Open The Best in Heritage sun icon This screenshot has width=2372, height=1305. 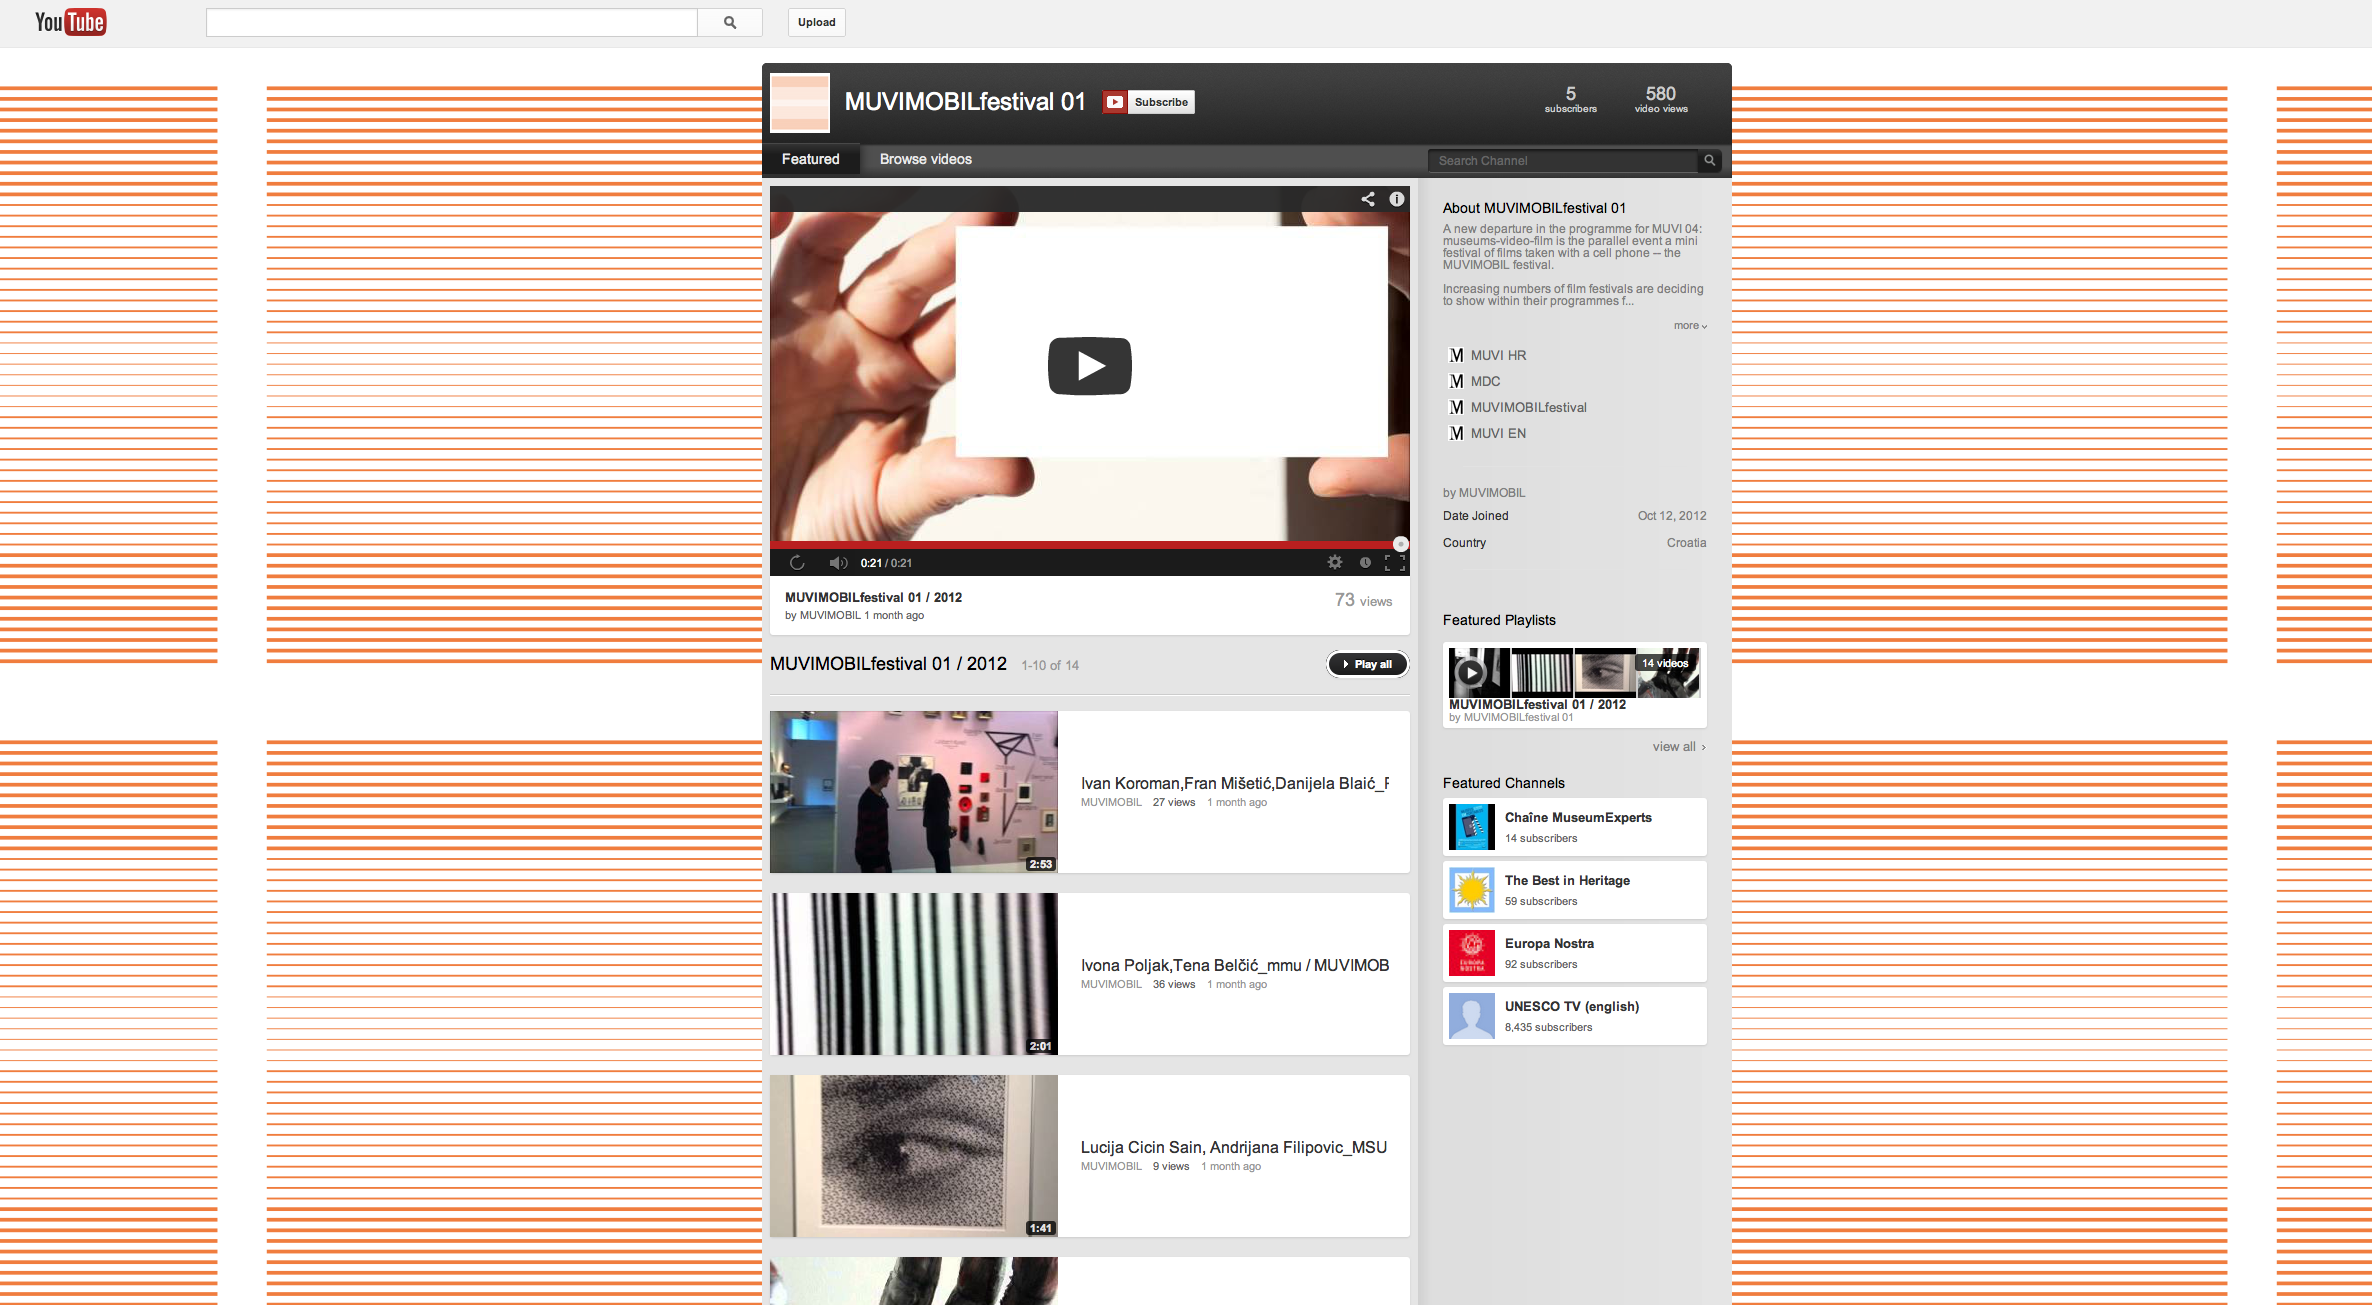(1472, 890)
